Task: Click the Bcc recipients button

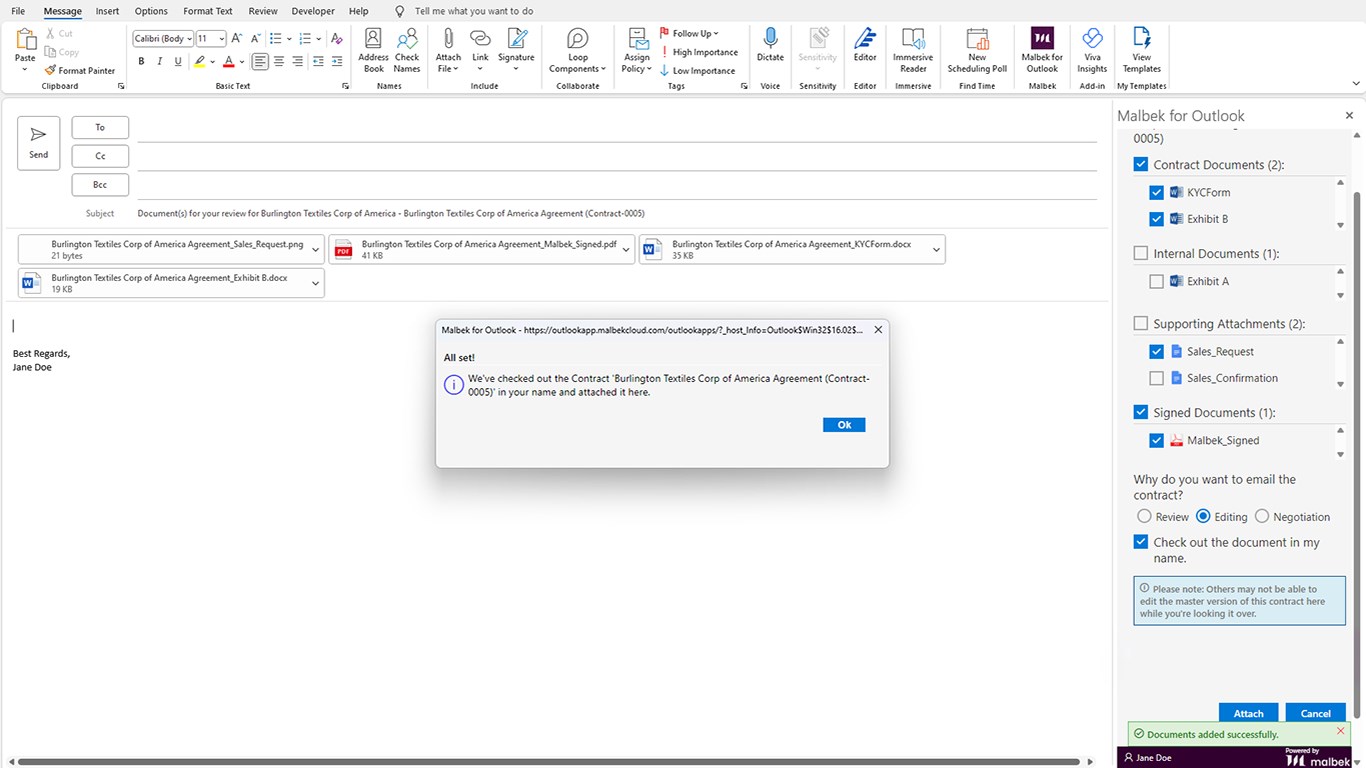Action: coord(100,185)
